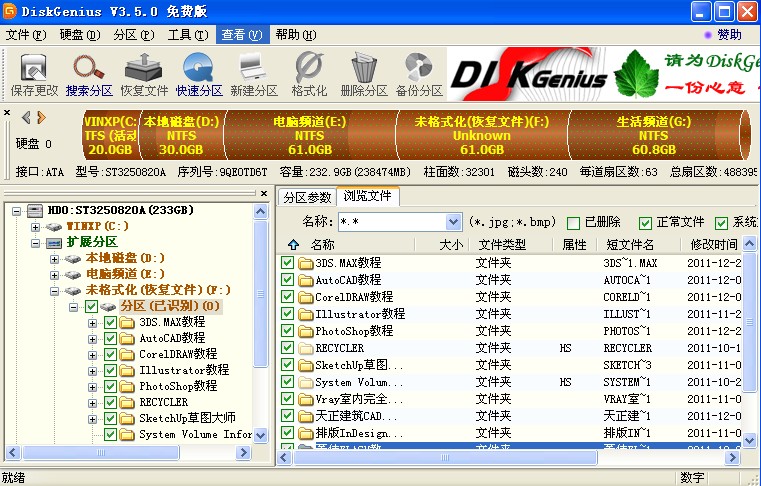
Task: Select the 排版InDesign... row in file list
Action: click(510, 433)
